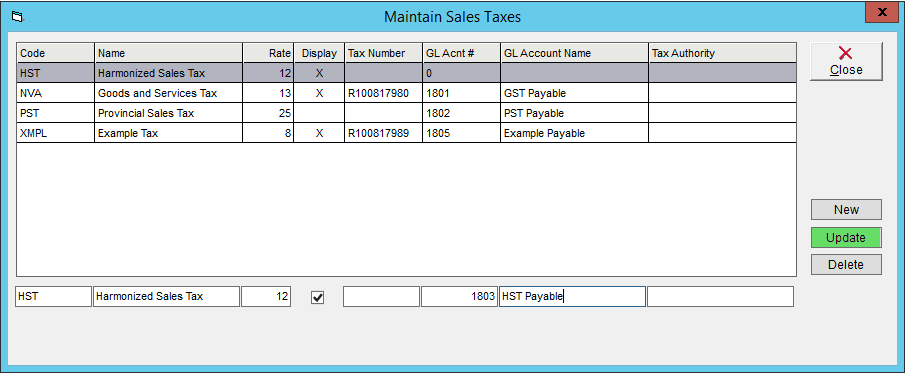
Task: Click the HST Payable account name field
Action: 572,297
